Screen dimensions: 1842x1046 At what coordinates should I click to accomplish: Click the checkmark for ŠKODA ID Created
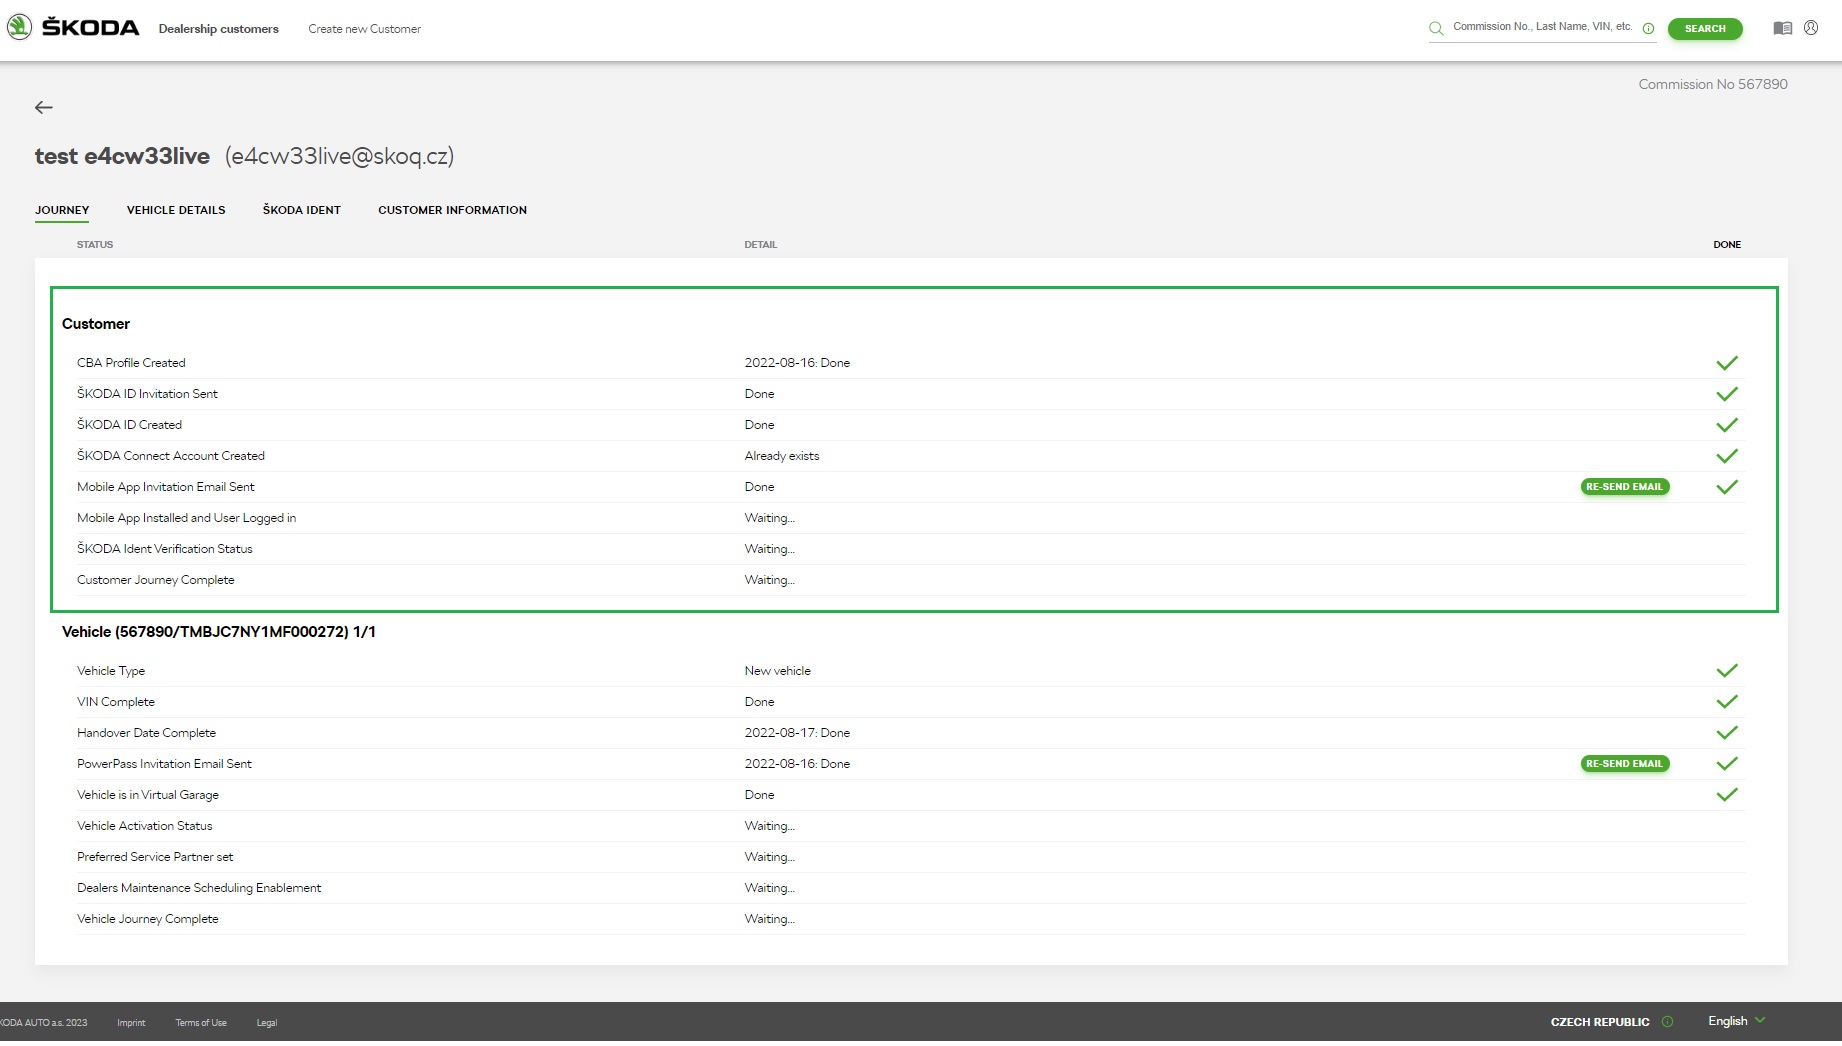tap(1727, 425)
